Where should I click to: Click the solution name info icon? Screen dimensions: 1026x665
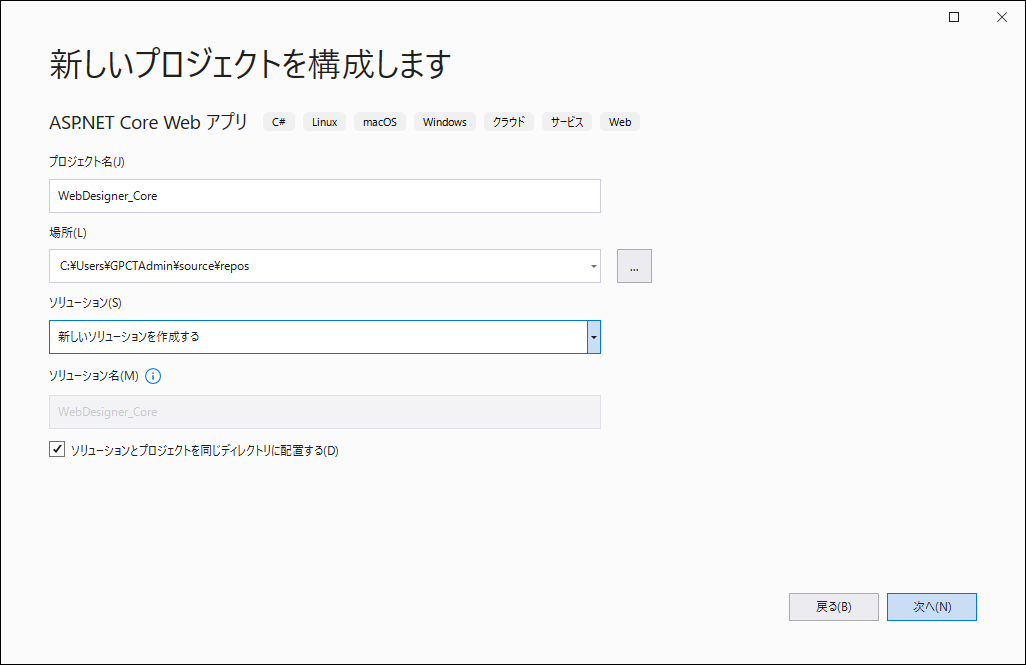pos(152,376)
